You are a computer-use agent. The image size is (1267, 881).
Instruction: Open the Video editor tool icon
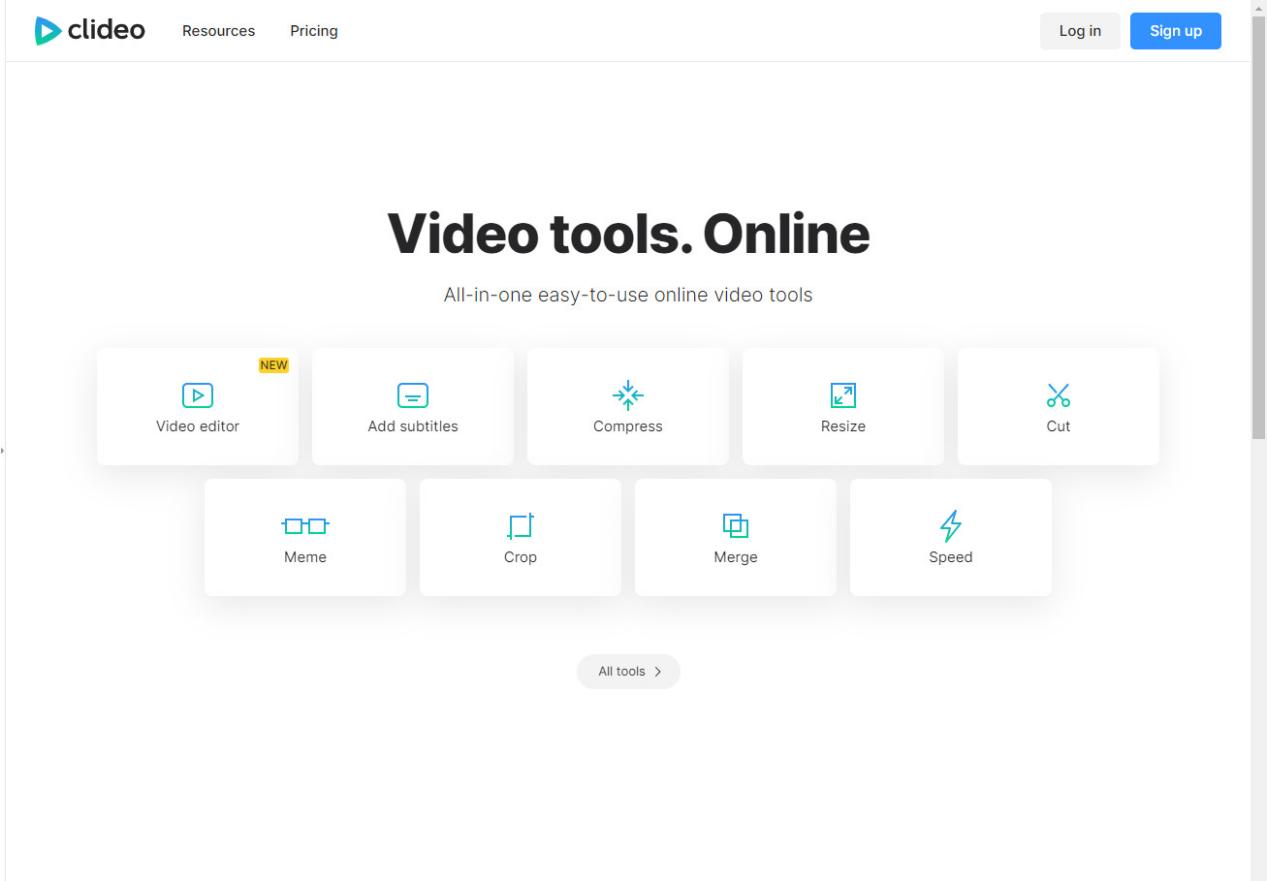tap(198, 395)
